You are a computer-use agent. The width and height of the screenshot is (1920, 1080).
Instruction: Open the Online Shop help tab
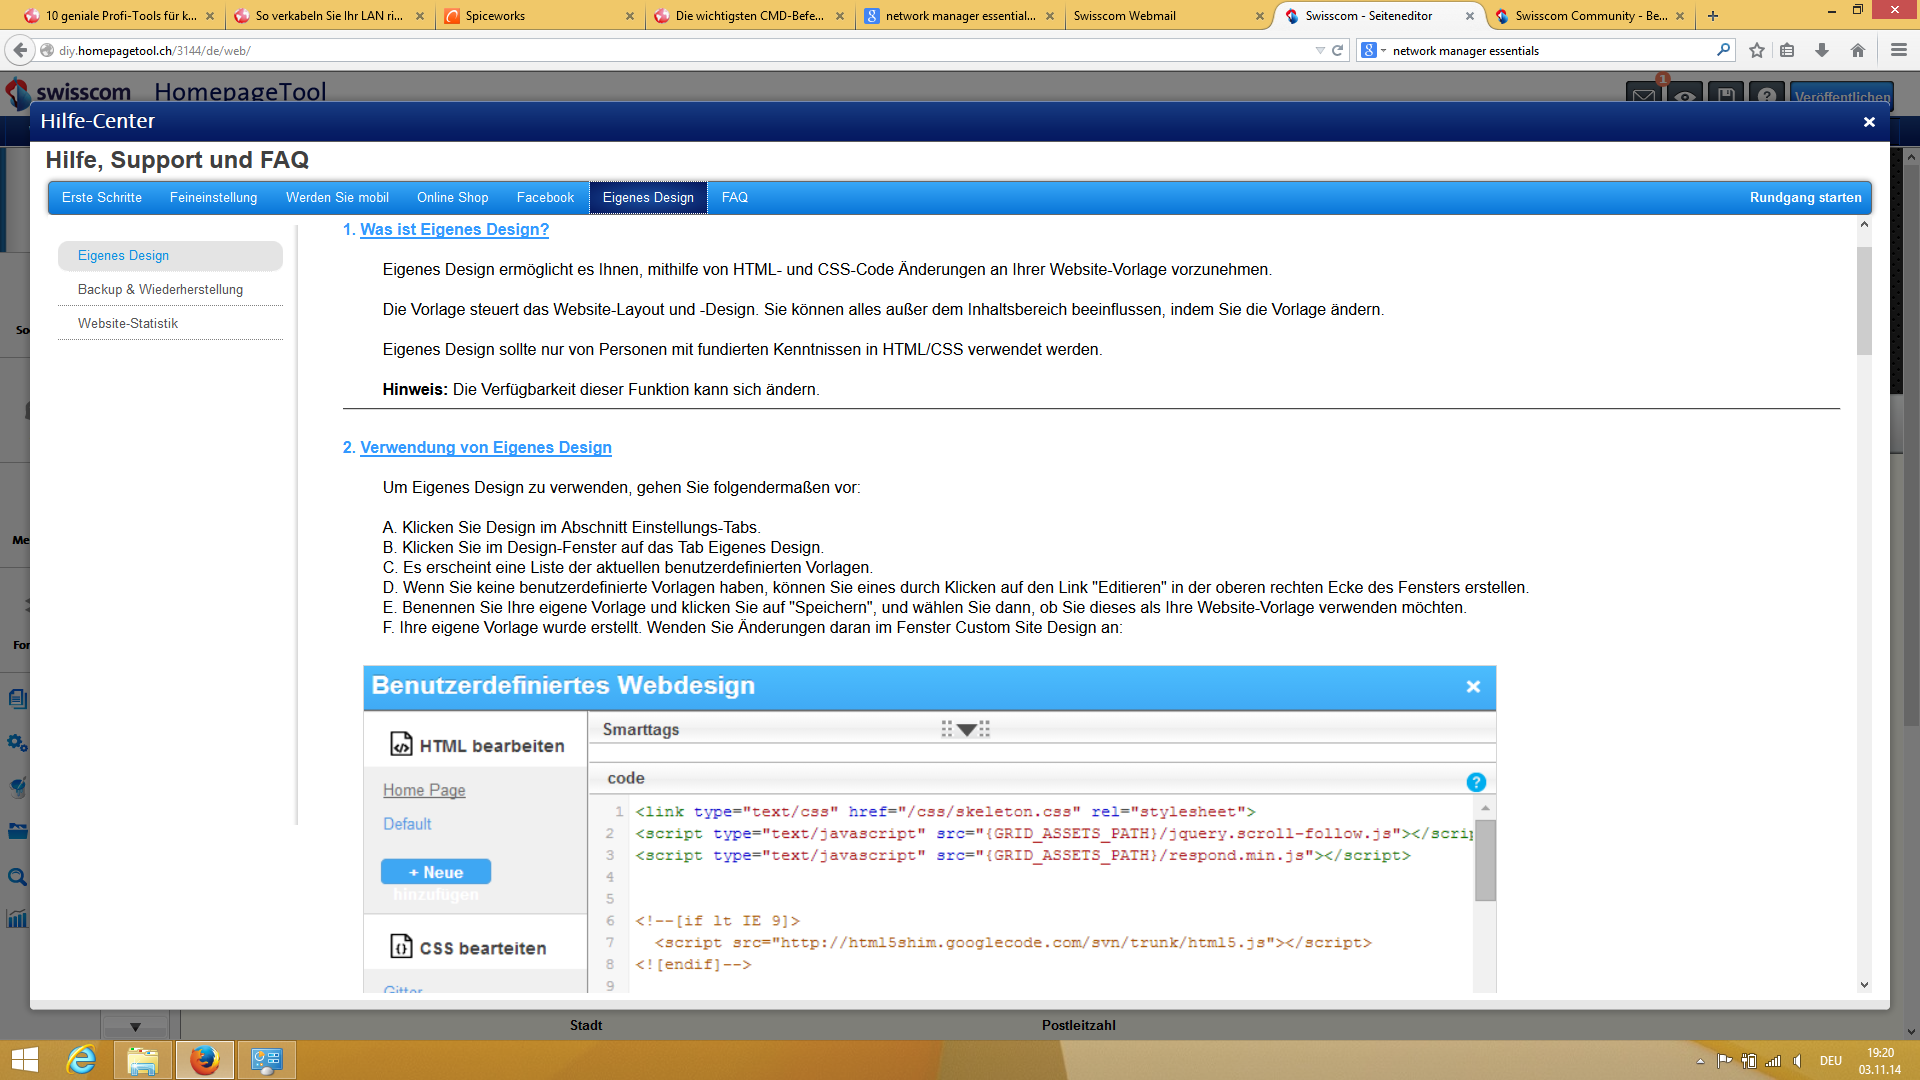[x=452, y=197]
